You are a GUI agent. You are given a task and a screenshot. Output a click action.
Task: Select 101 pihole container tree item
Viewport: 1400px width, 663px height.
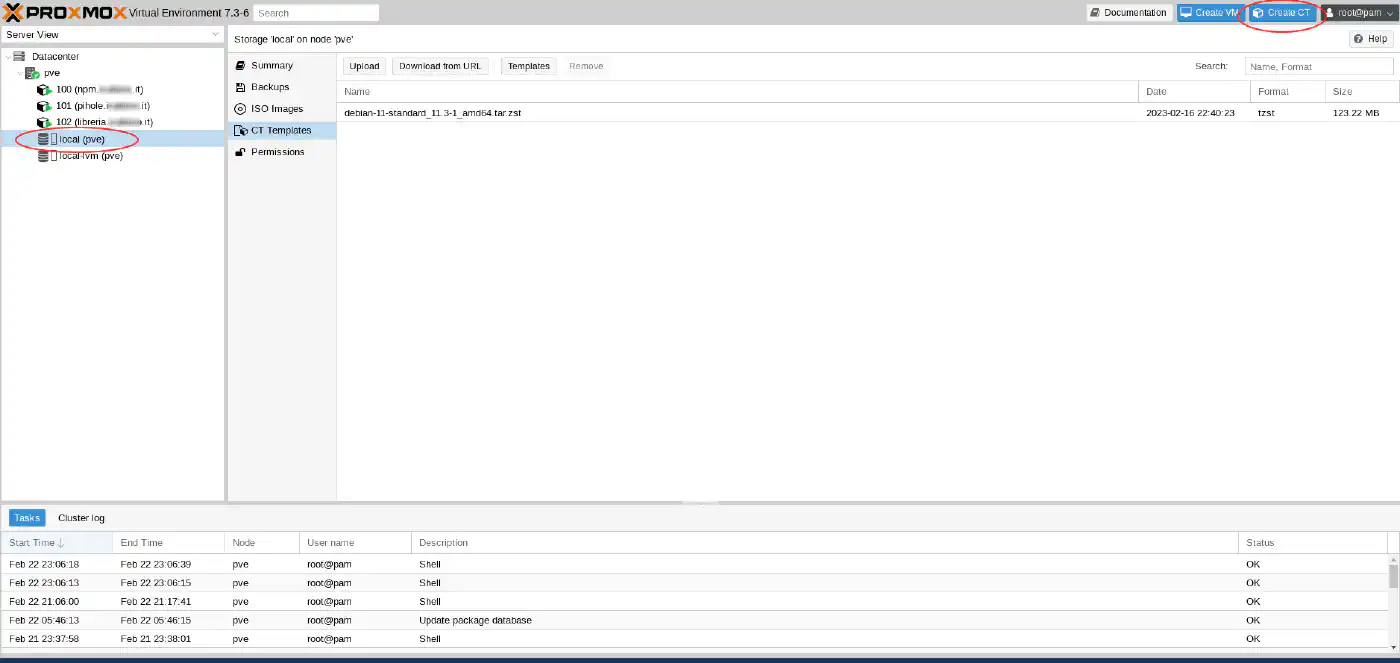(x=112, y=105)
